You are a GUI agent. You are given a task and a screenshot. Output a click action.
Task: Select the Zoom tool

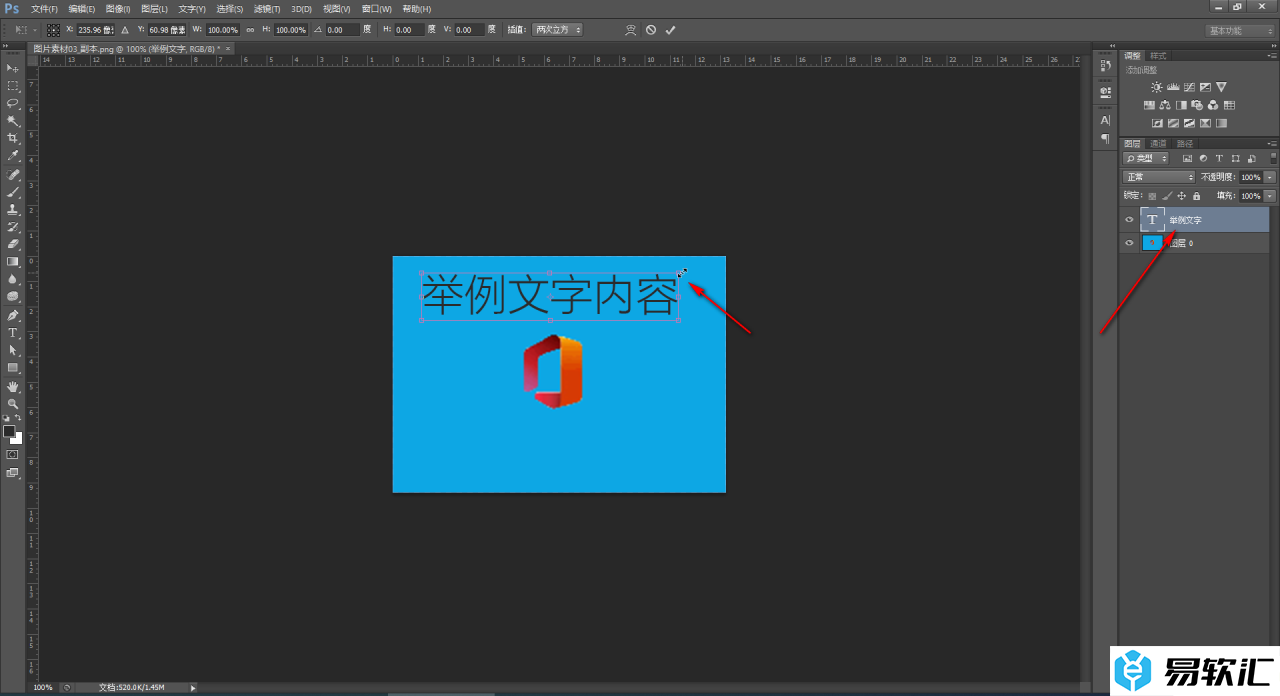(13, 404)
